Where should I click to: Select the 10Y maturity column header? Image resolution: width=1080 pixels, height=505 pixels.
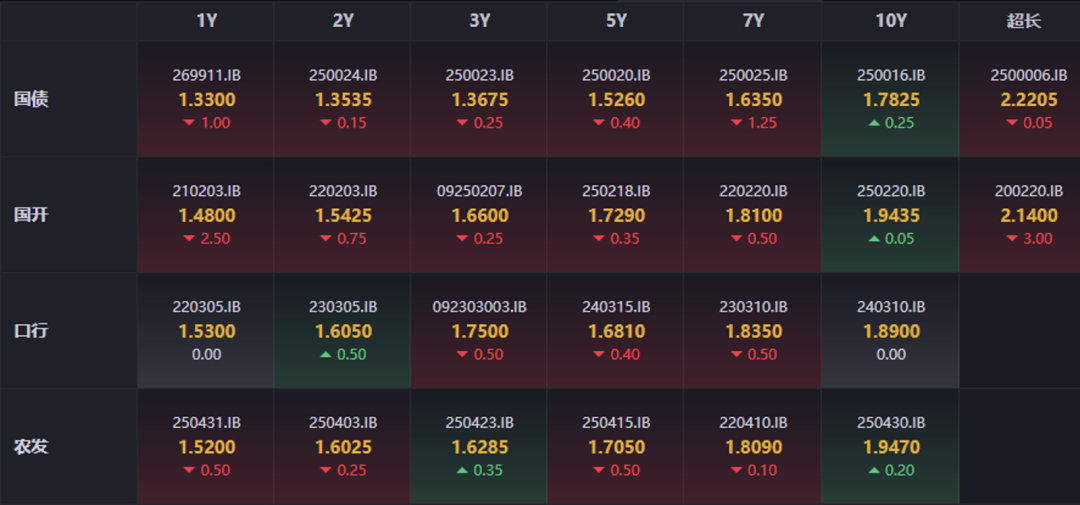pyautogui.click(x=890, y=21)
